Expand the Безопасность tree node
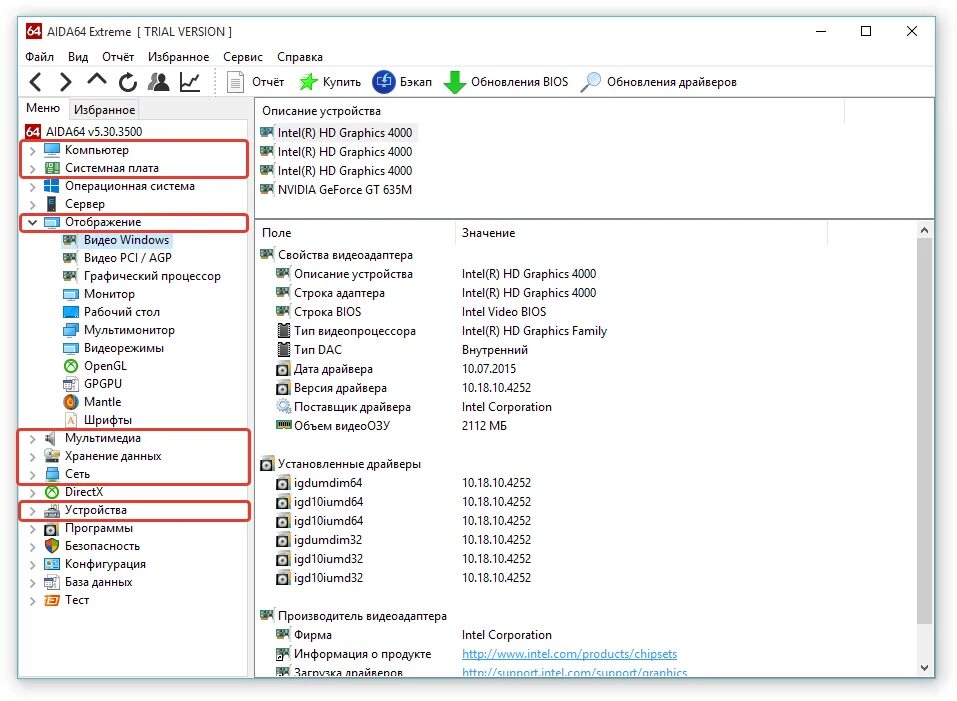The image size is (957, 701). click(32, 547)
